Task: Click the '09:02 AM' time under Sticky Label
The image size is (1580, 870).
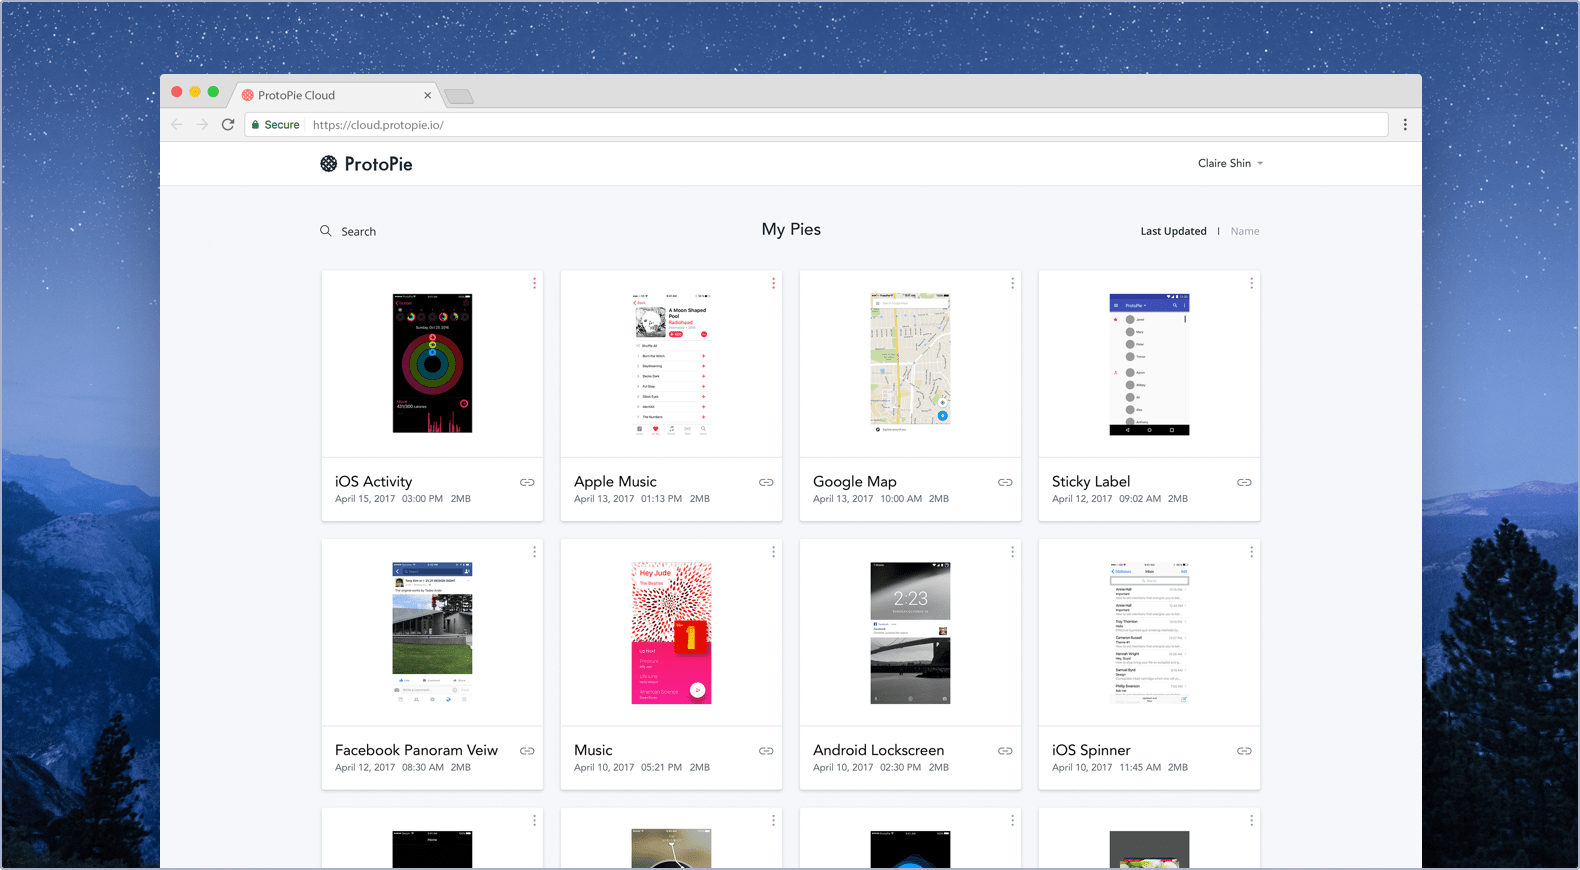Action: 1140,499
